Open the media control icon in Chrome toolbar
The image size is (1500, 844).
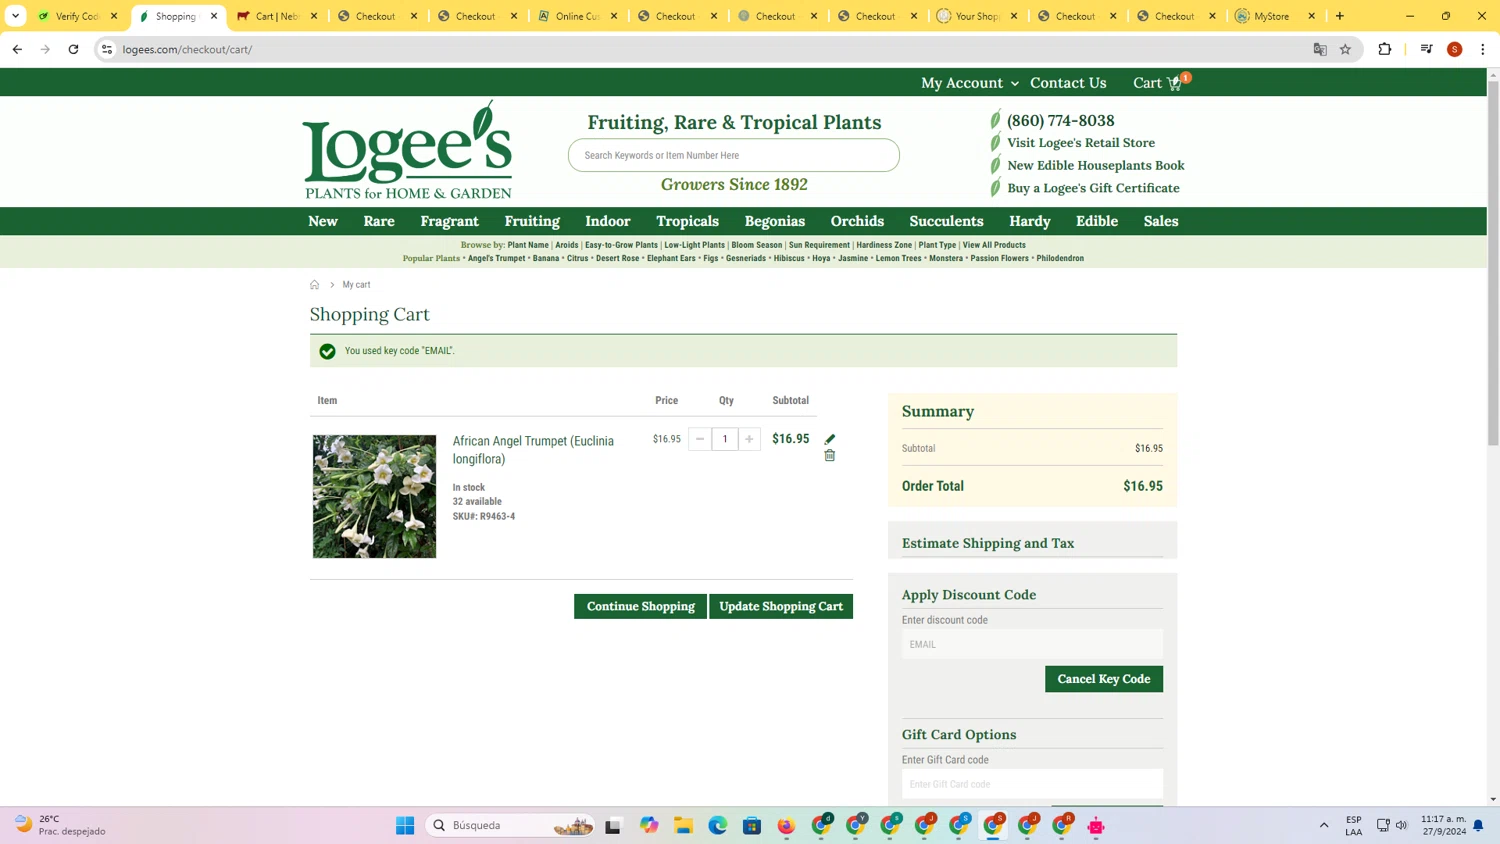(1427, 49)
